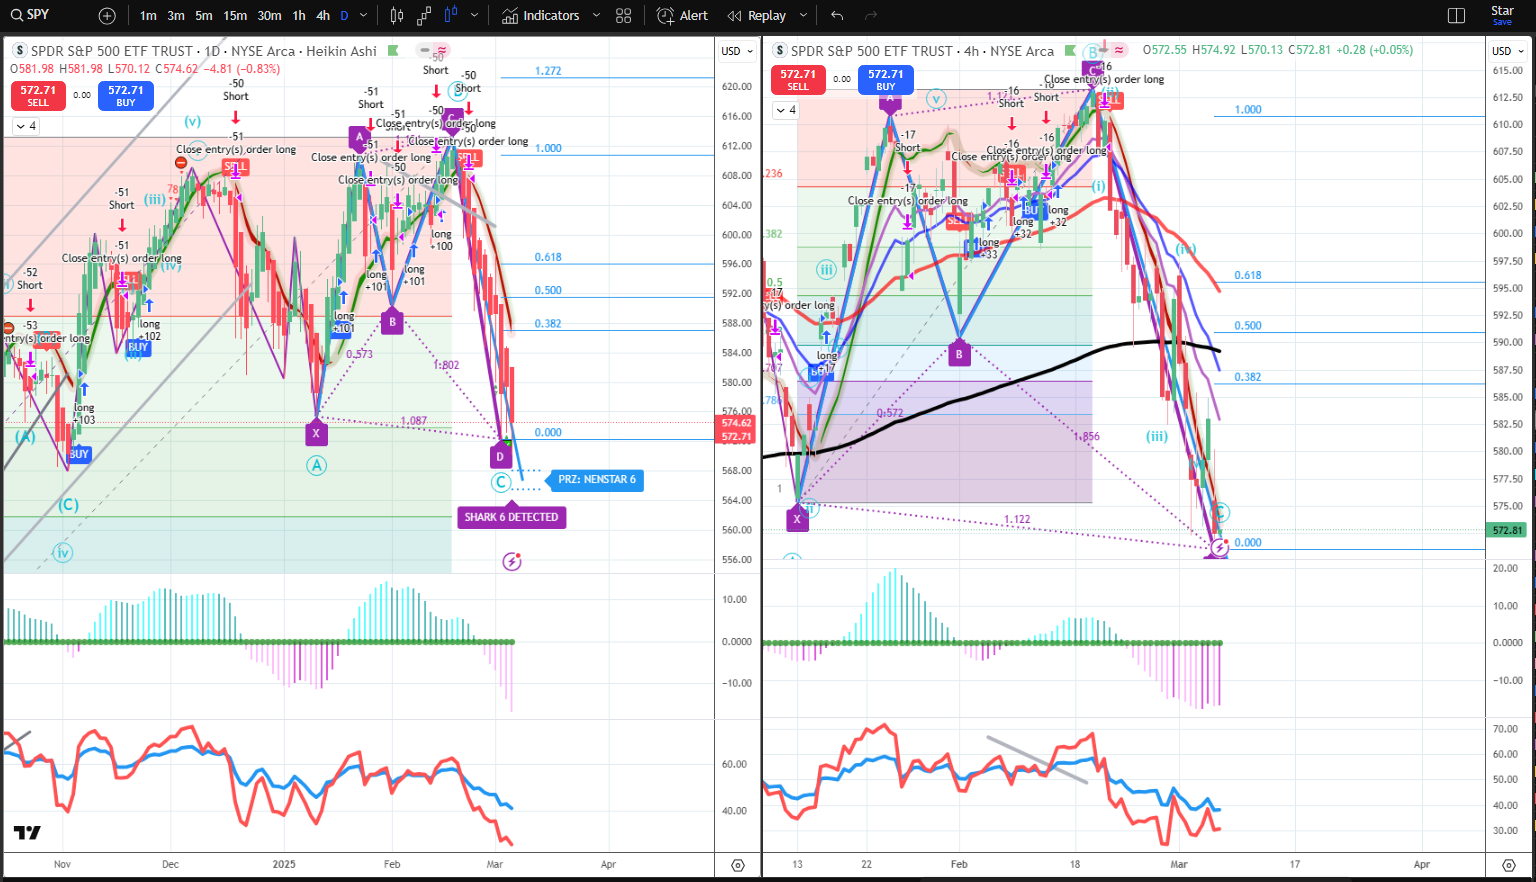Open USD currency dropdown on 4h chart
1536x882 pixels.
1508,51
